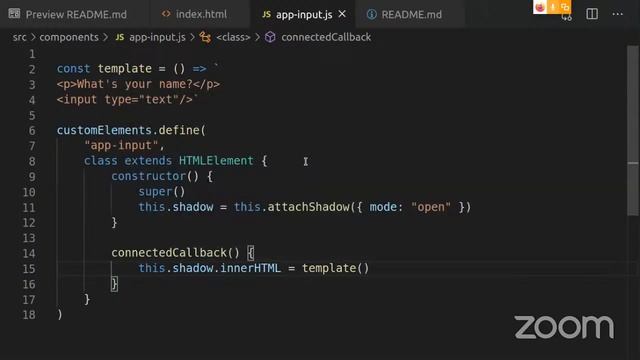Click the word template on line 2
Image resolution: width=640 pixels, height=360 pixels.
coord(124,69)
